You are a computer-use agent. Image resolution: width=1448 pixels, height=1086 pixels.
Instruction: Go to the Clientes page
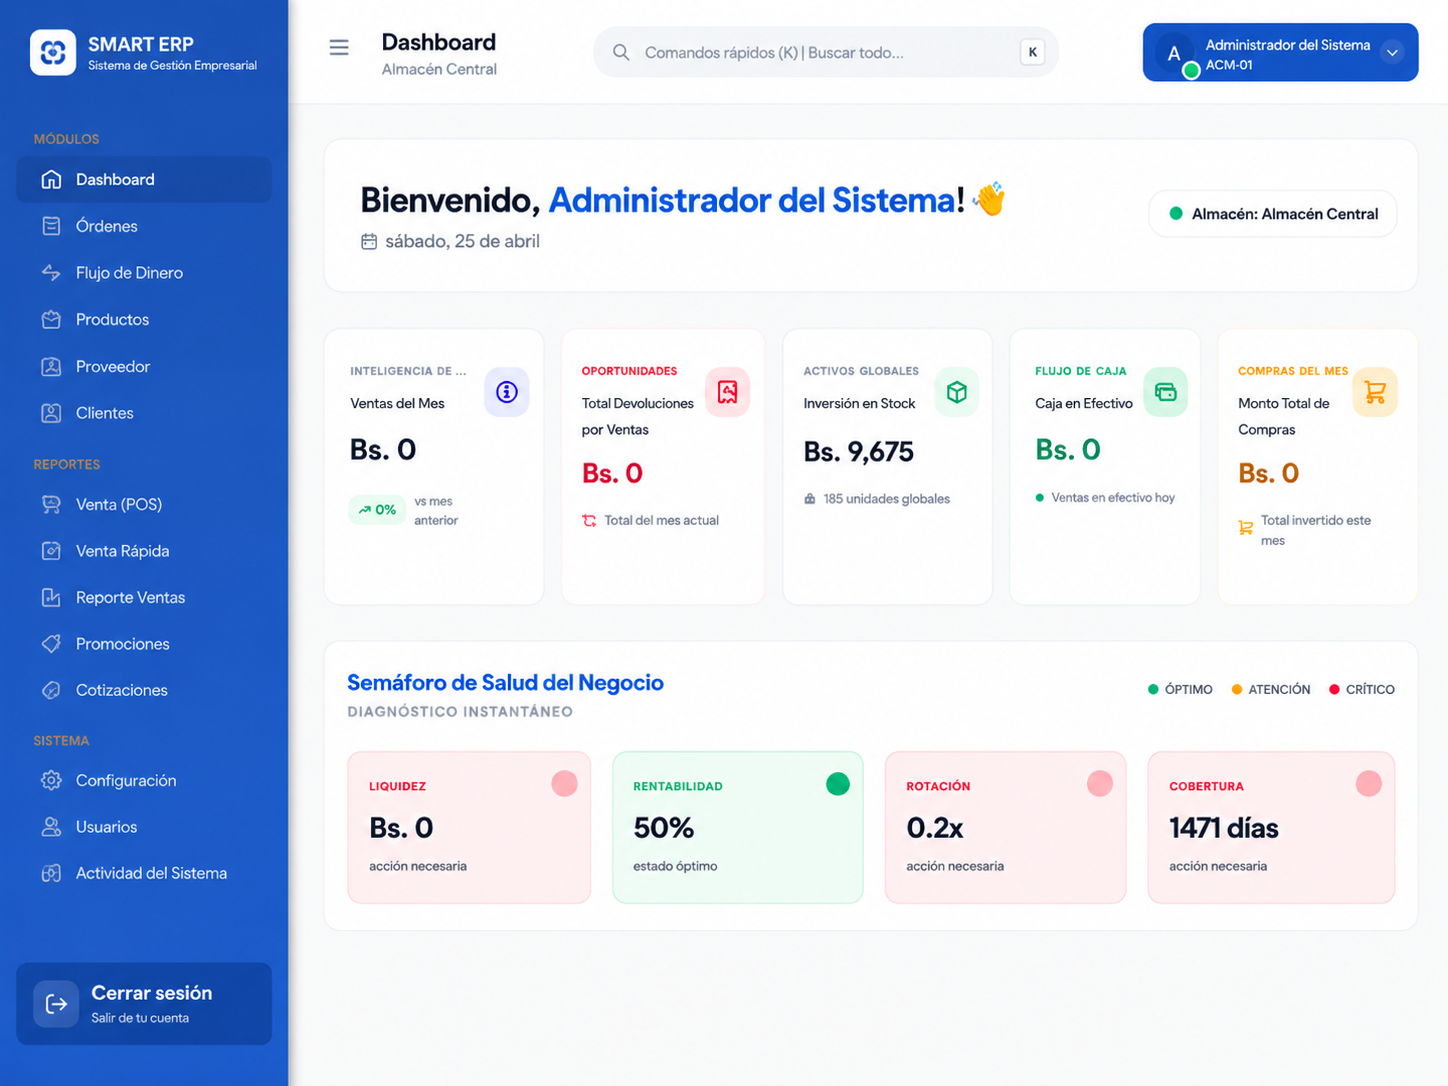coord(144,413)
